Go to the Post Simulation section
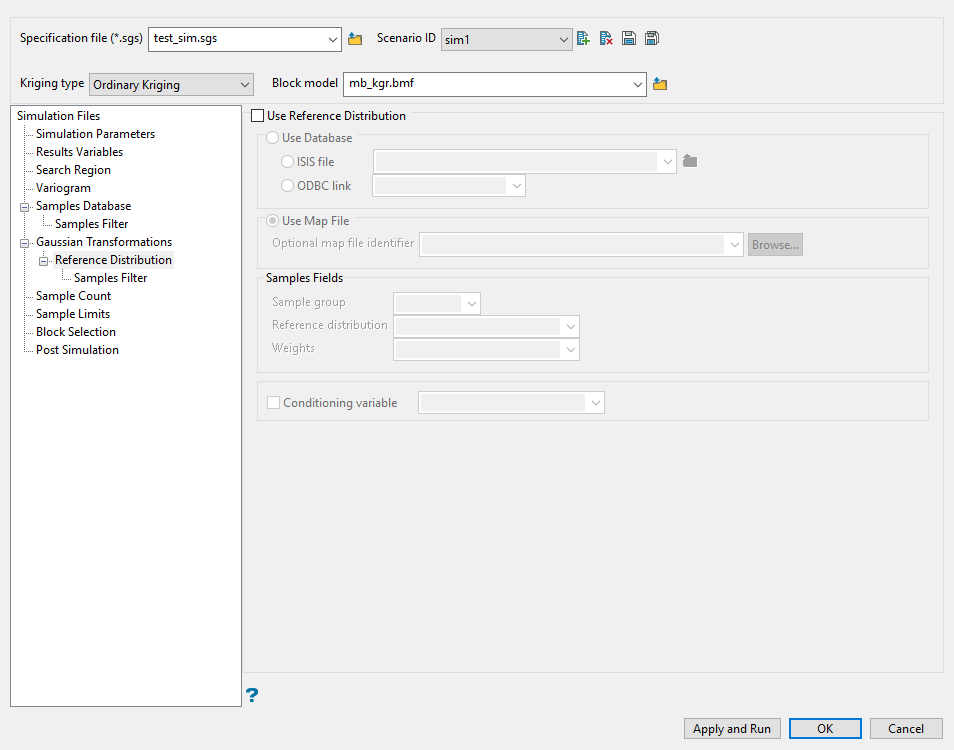 point(77,350)
